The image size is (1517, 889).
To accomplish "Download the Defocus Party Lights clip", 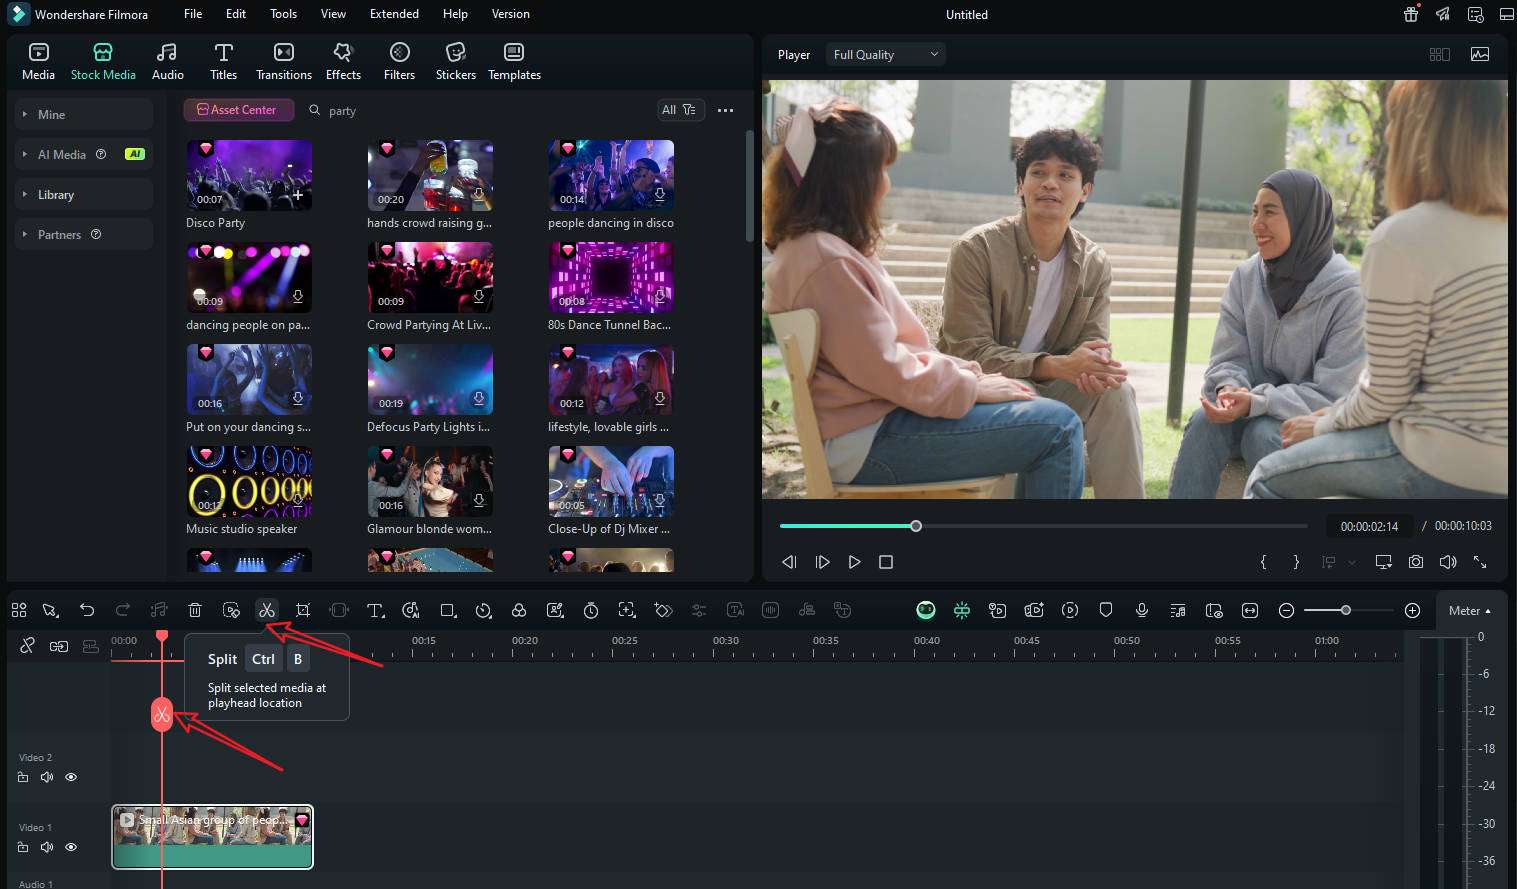I will point(479,398).
